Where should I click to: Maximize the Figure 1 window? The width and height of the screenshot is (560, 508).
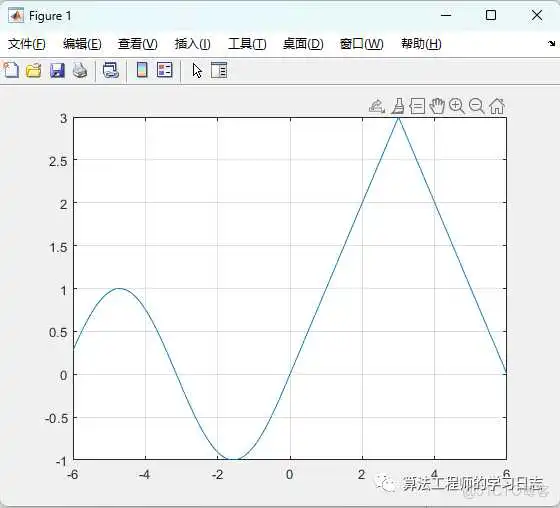(x=491, y=15)
